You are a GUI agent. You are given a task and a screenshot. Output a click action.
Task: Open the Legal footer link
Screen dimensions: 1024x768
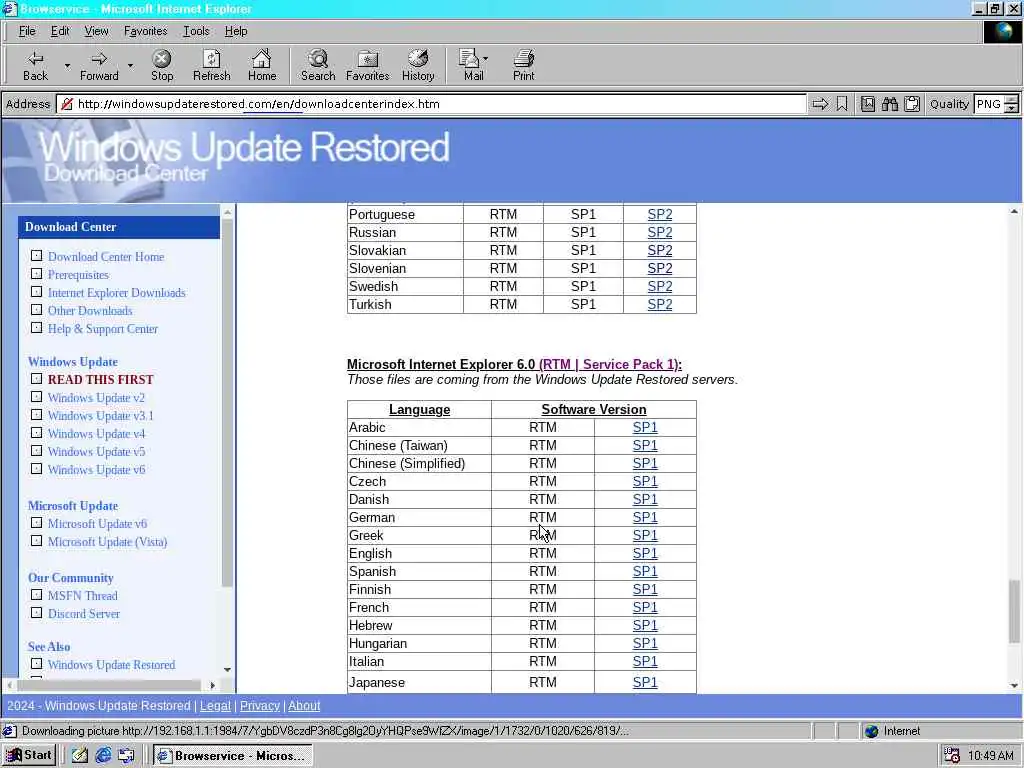(x=215, y=706)
